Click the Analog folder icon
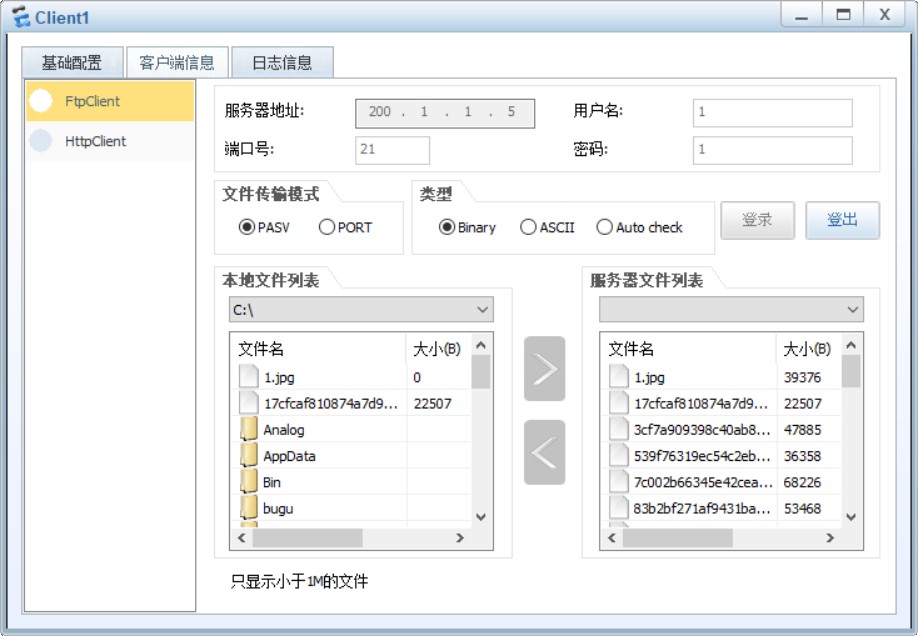The image size is (918, 636). (x=249, y=429)
